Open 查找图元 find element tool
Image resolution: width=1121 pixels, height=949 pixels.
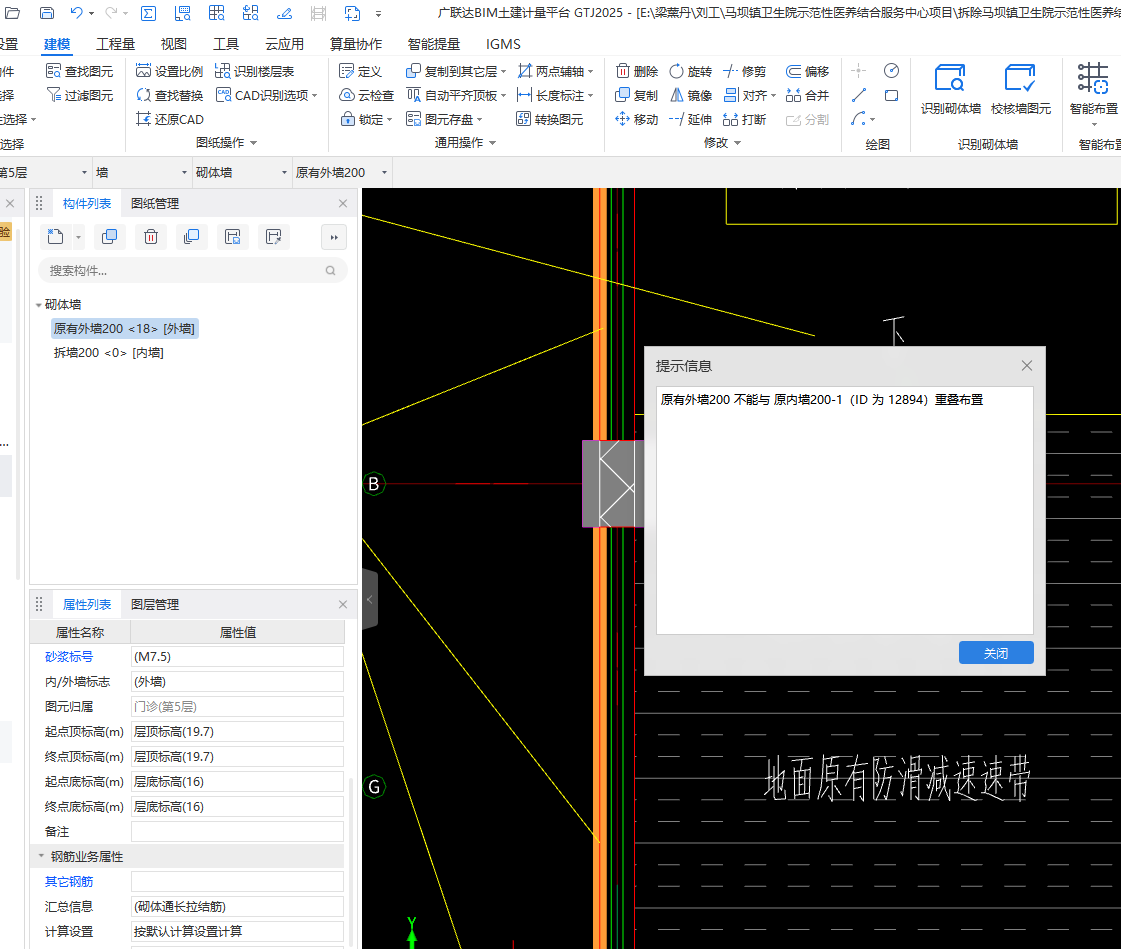point(79,72)
